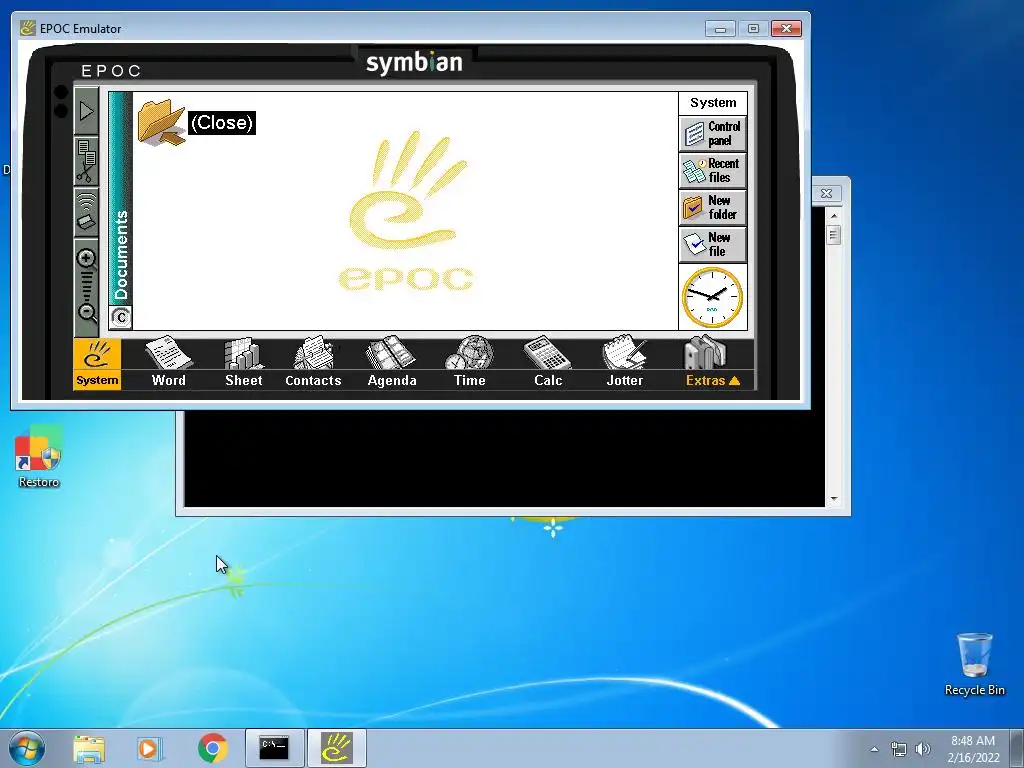Launch the Time world clock app

tap(470, 363)
